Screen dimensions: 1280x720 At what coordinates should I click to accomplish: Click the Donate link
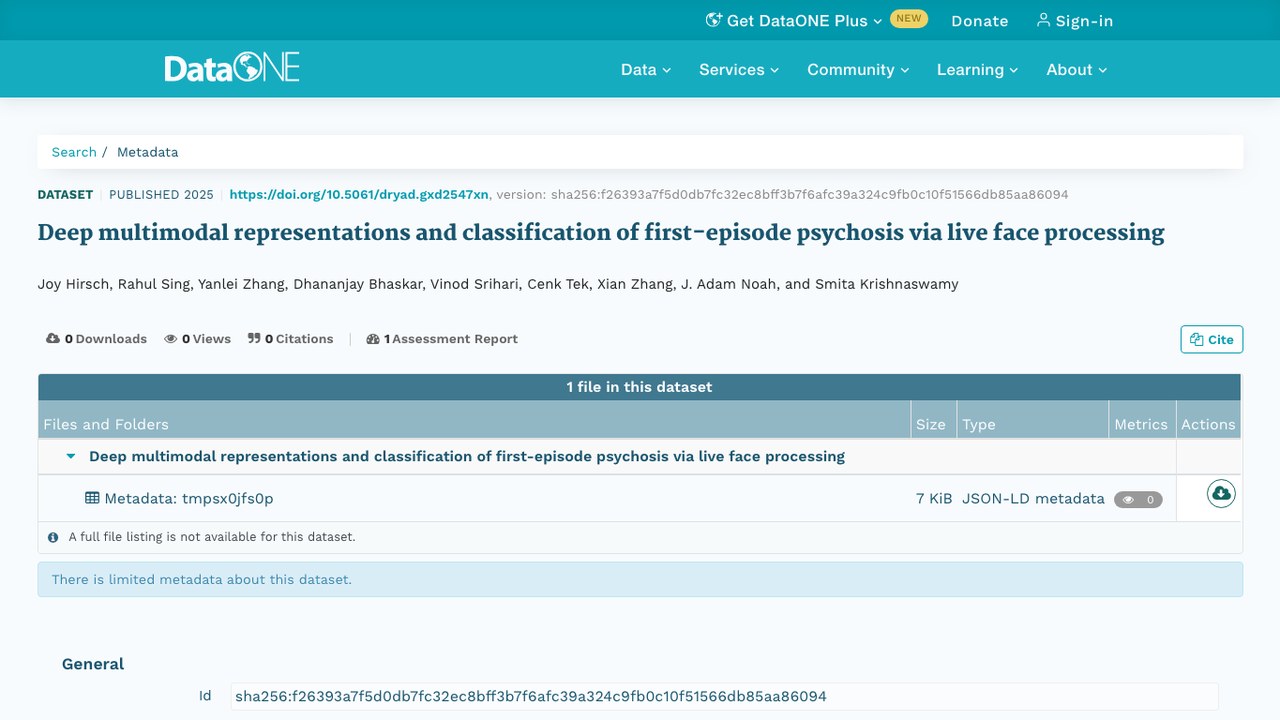click(980, 21)
